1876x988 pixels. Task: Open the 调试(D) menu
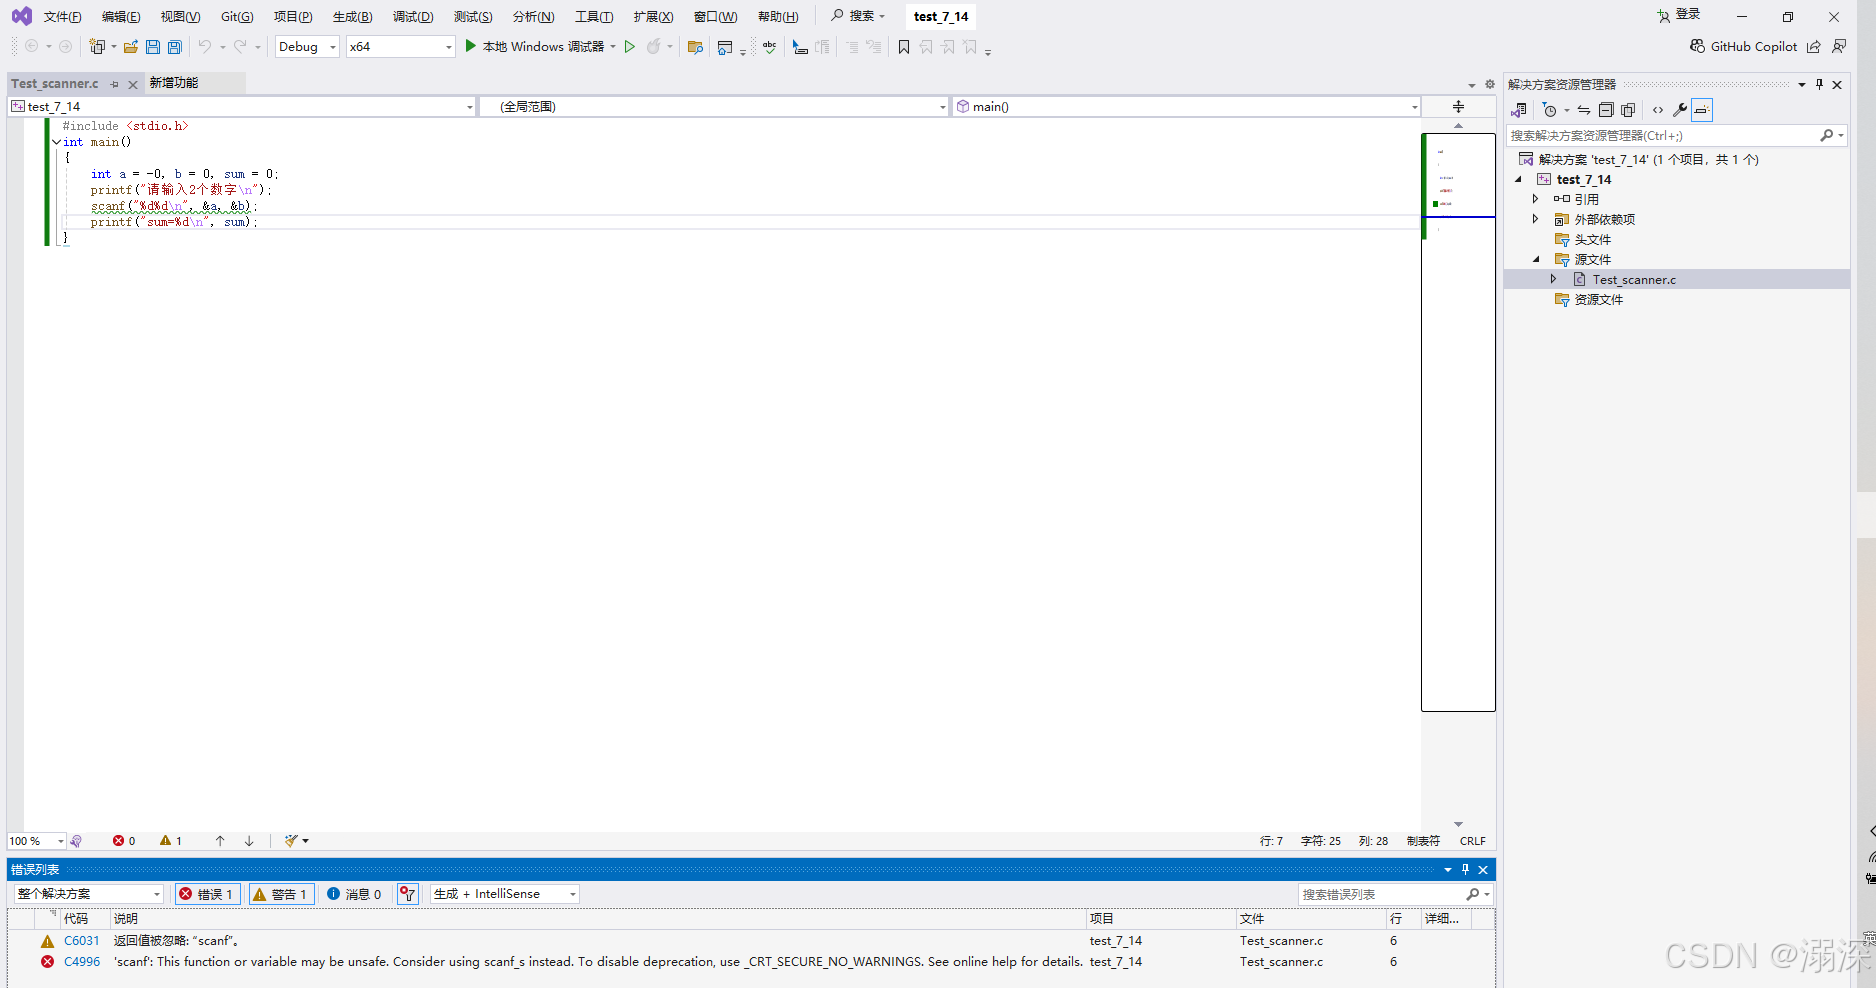(413, 17)
